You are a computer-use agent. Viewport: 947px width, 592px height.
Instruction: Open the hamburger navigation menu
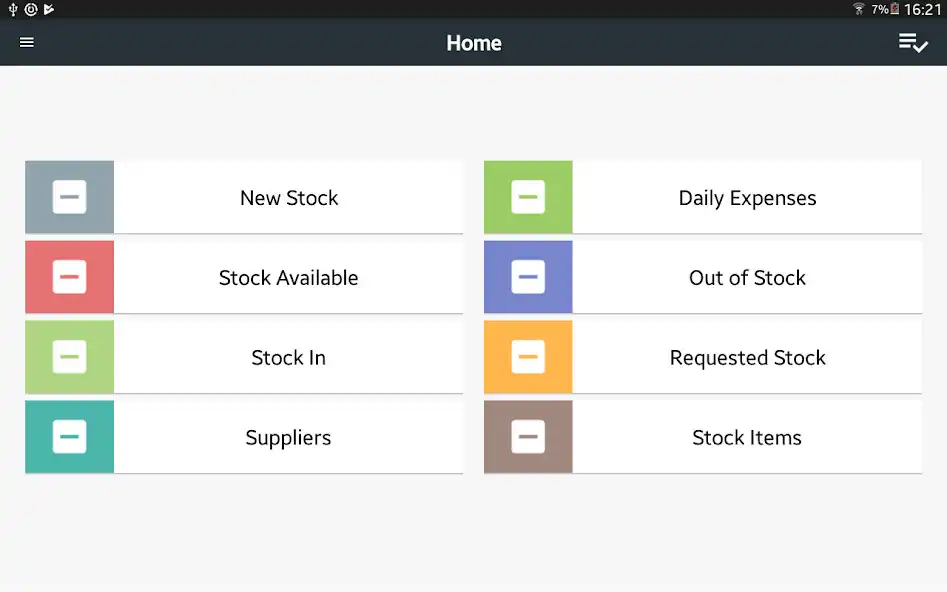tap(27, 43)
